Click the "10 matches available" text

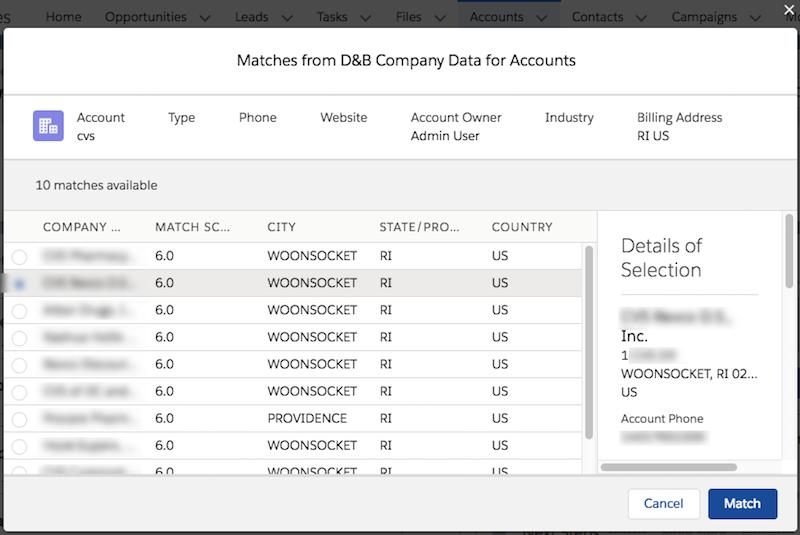click(96, 185)
